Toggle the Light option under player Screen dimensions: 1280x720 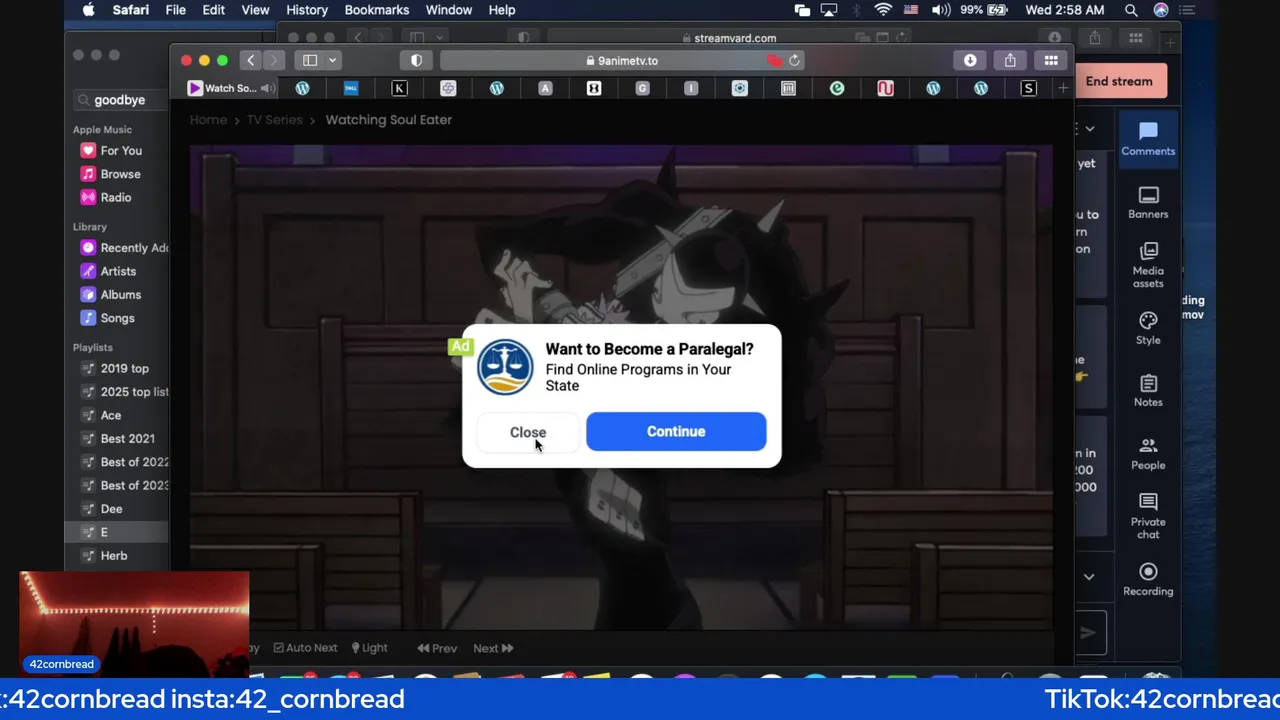click(369, 648)
